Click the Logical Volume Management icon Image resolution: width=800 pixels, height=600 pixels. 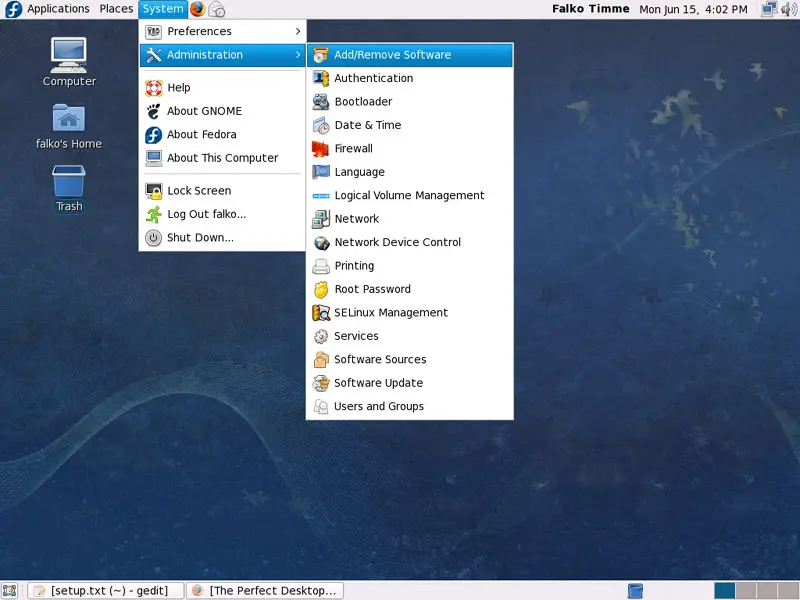click(321, 195)
